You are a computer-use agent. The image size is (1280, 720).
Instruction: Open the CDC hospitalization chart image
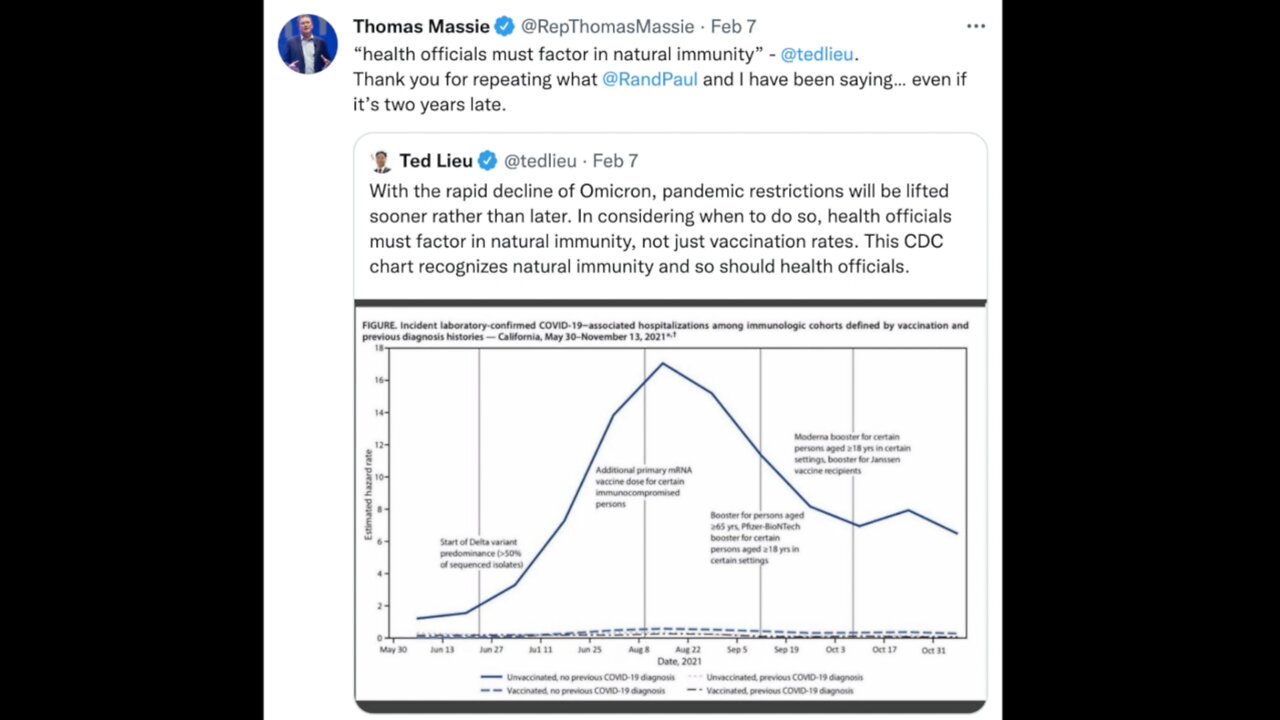(x=670, y=506)
